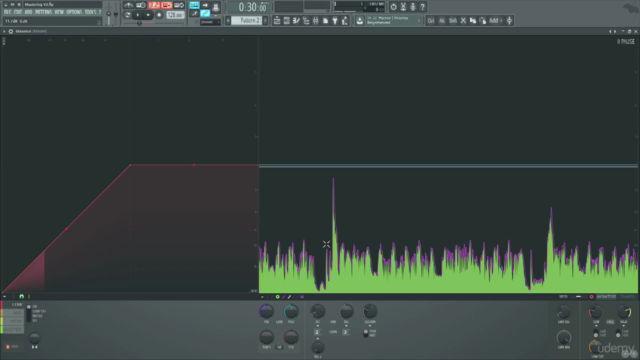Open the PATTERNS menu
The width and height of the screenshot is (640, 360).
[43, 12]
